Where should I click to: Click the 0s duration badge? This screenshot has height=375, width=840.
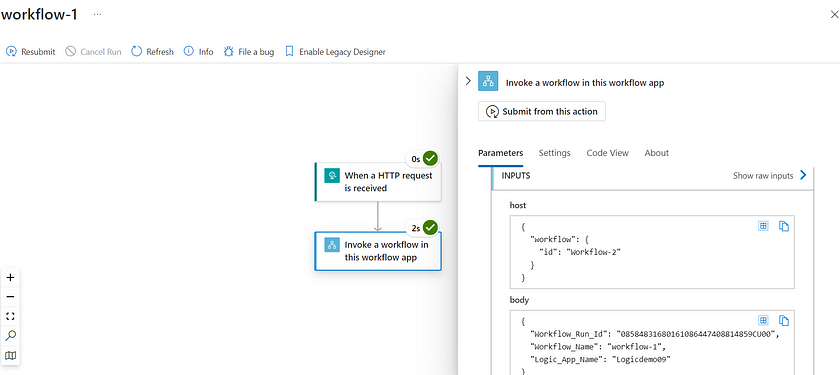point(416,159)
